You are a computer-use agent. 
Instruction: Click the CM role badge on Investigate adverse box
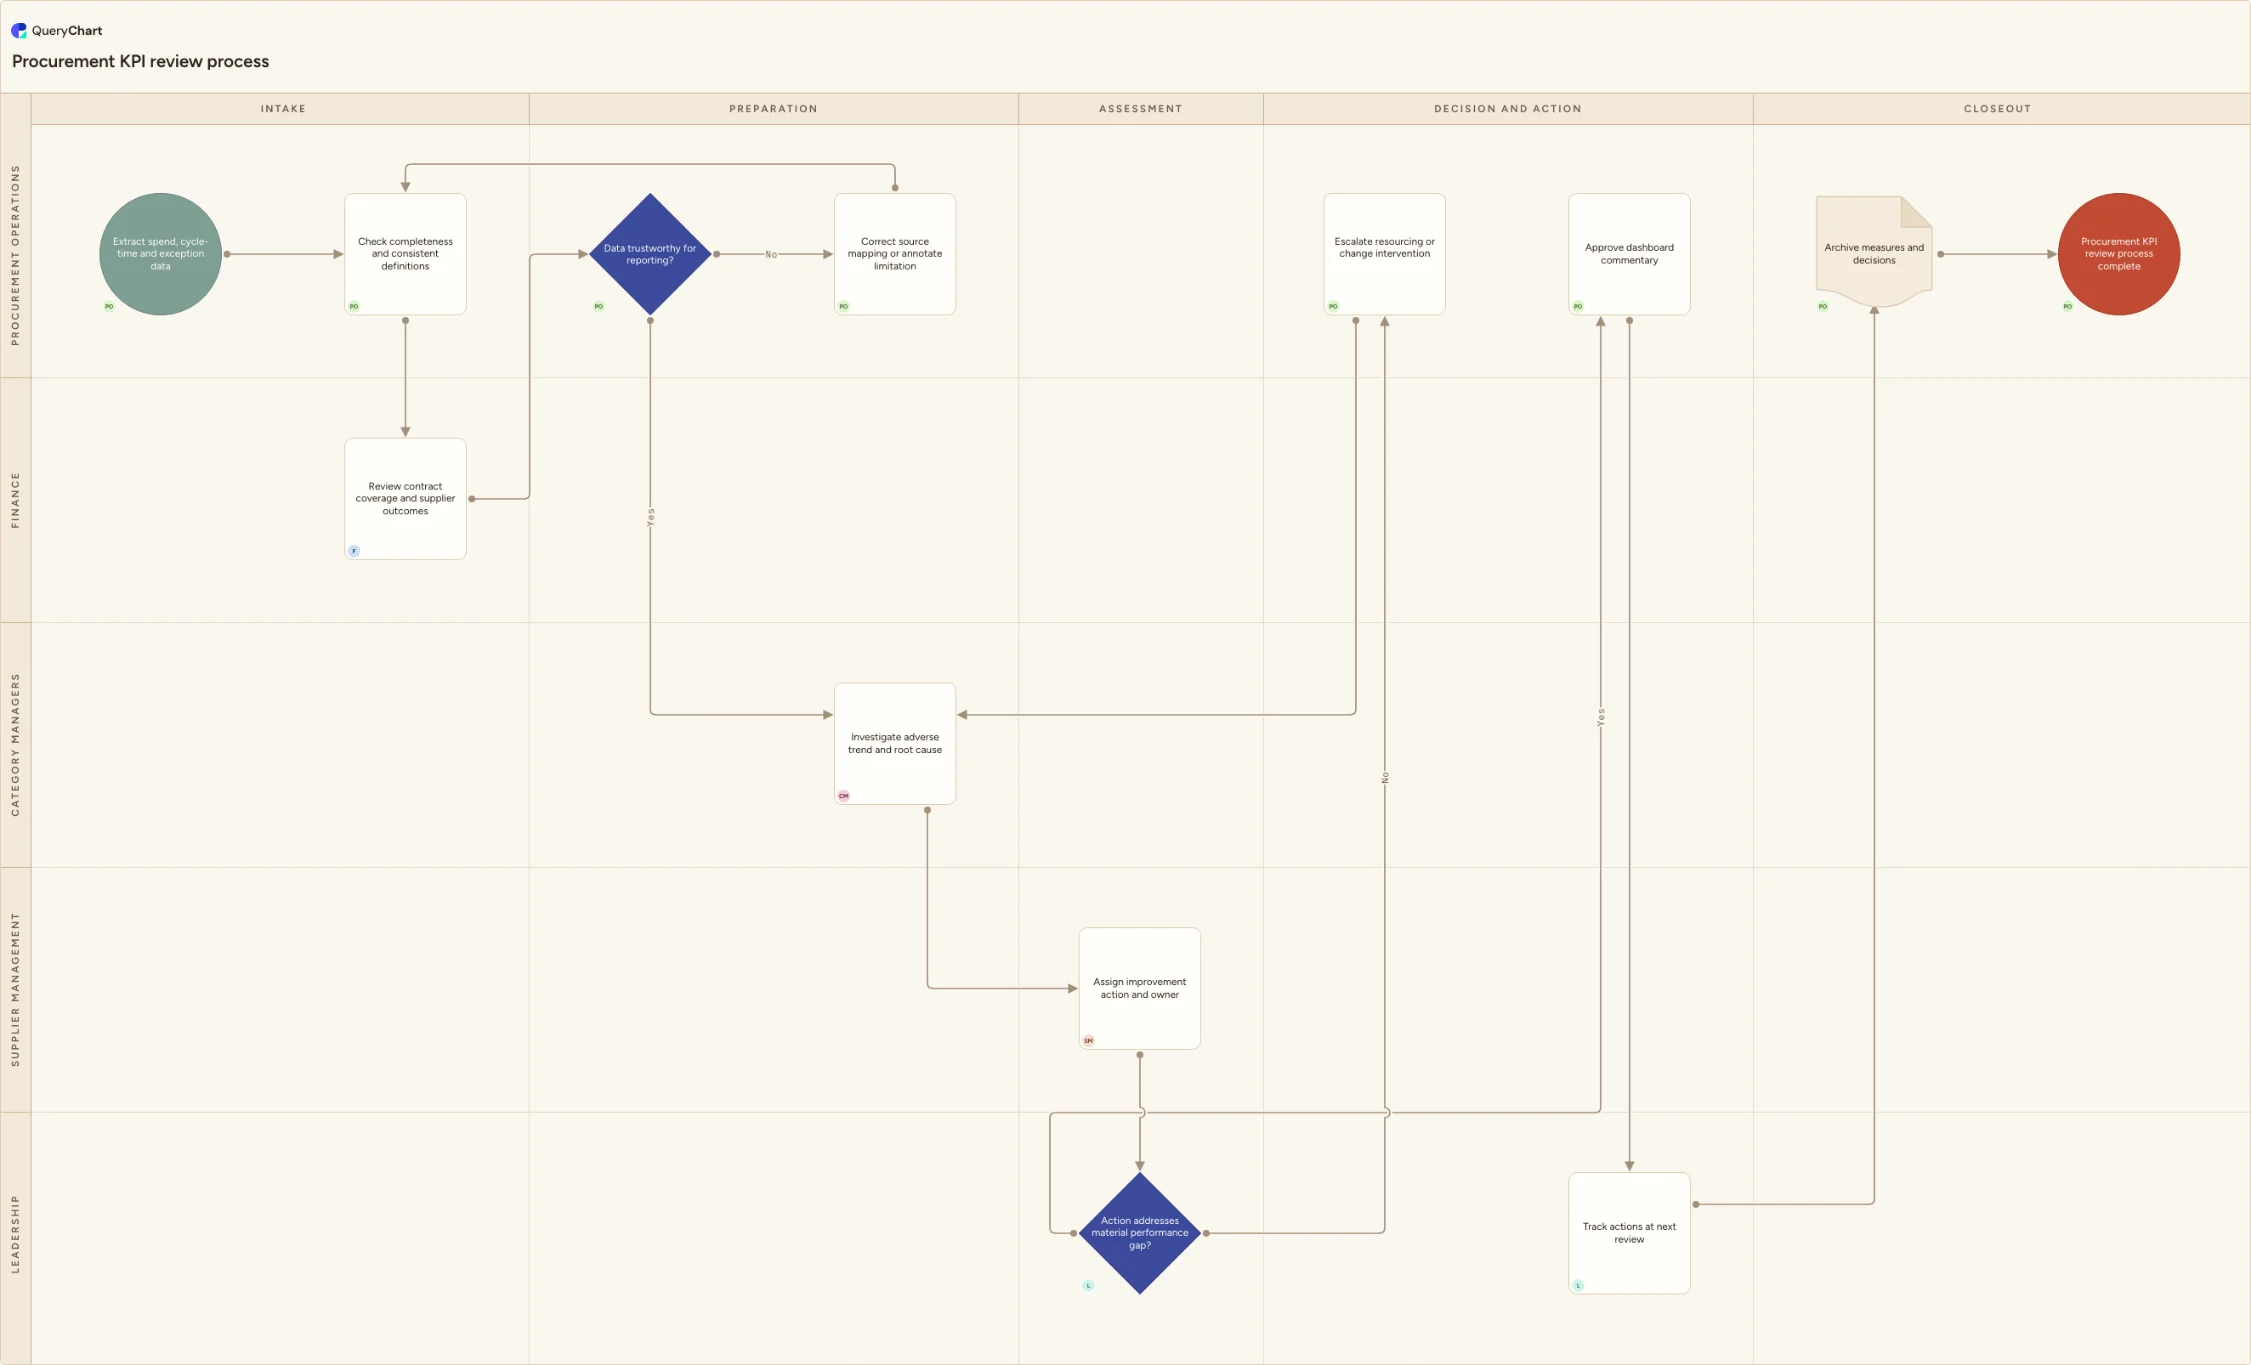[x=844, y=796]
